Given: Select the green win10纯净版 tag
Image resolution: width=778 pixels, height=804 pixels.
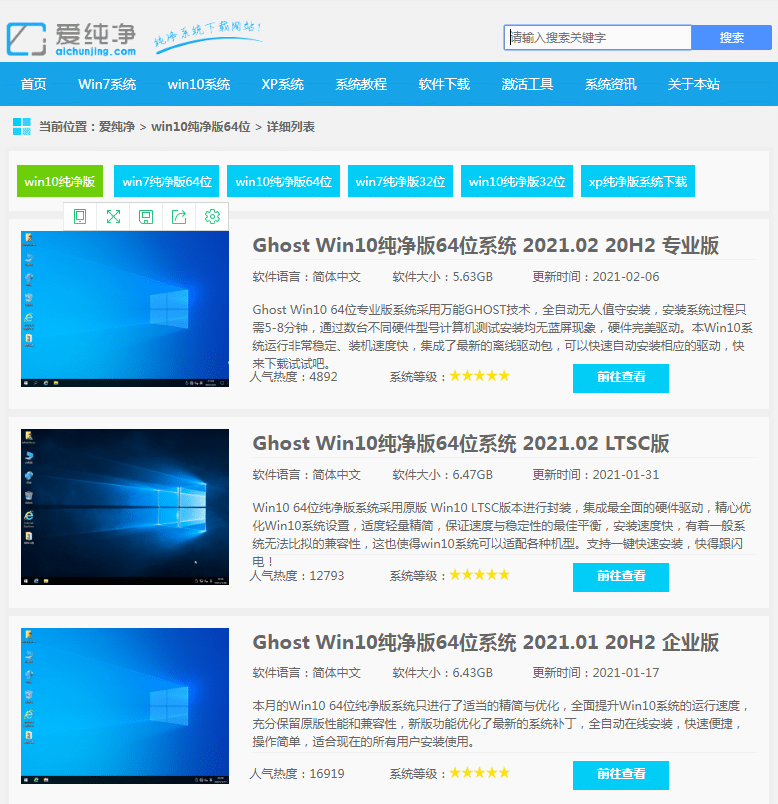Looking at the screenshot, I should coord(60,181).
